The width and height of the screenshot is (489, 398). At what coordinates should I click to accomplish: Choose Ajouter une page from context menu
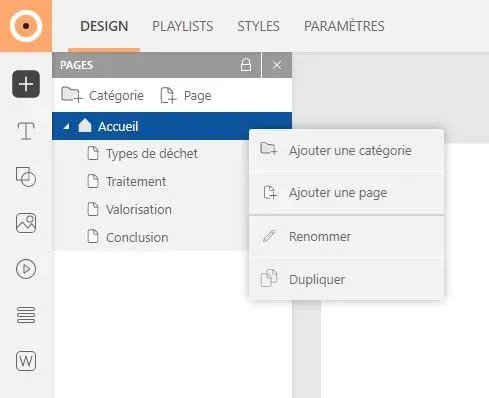[x=347, y=193]
